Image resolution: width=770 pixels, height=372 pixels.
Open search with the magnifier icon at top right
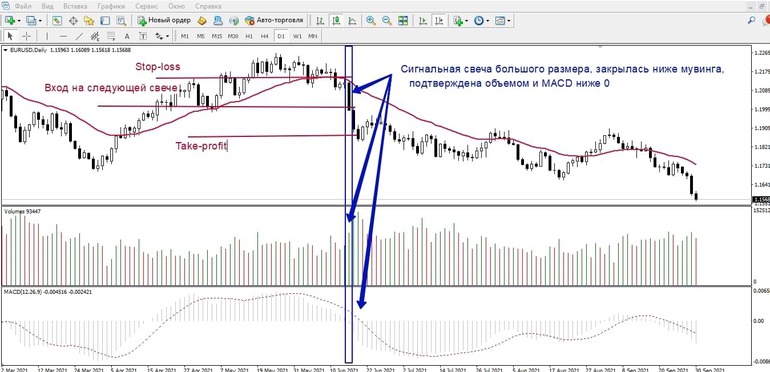pos(751,21)
